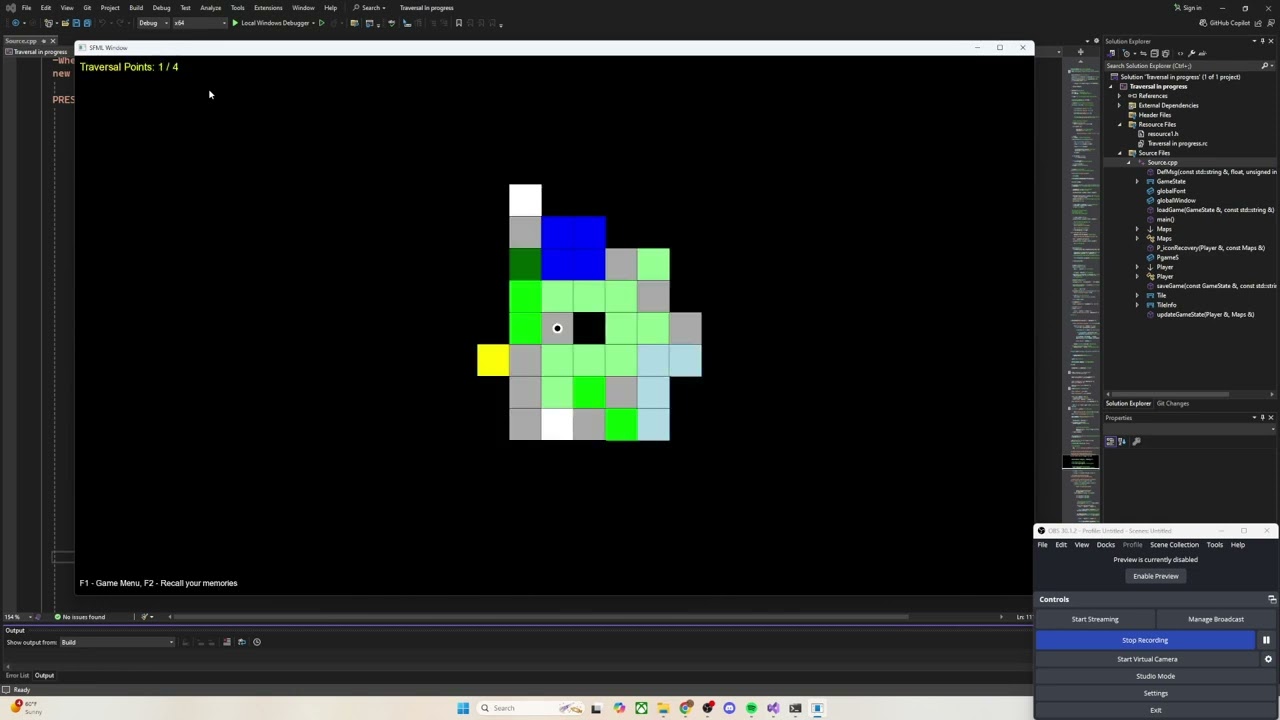1280x720 pixels.
Task: Open the Debug configuration dropdown
Action: [152, 23]
